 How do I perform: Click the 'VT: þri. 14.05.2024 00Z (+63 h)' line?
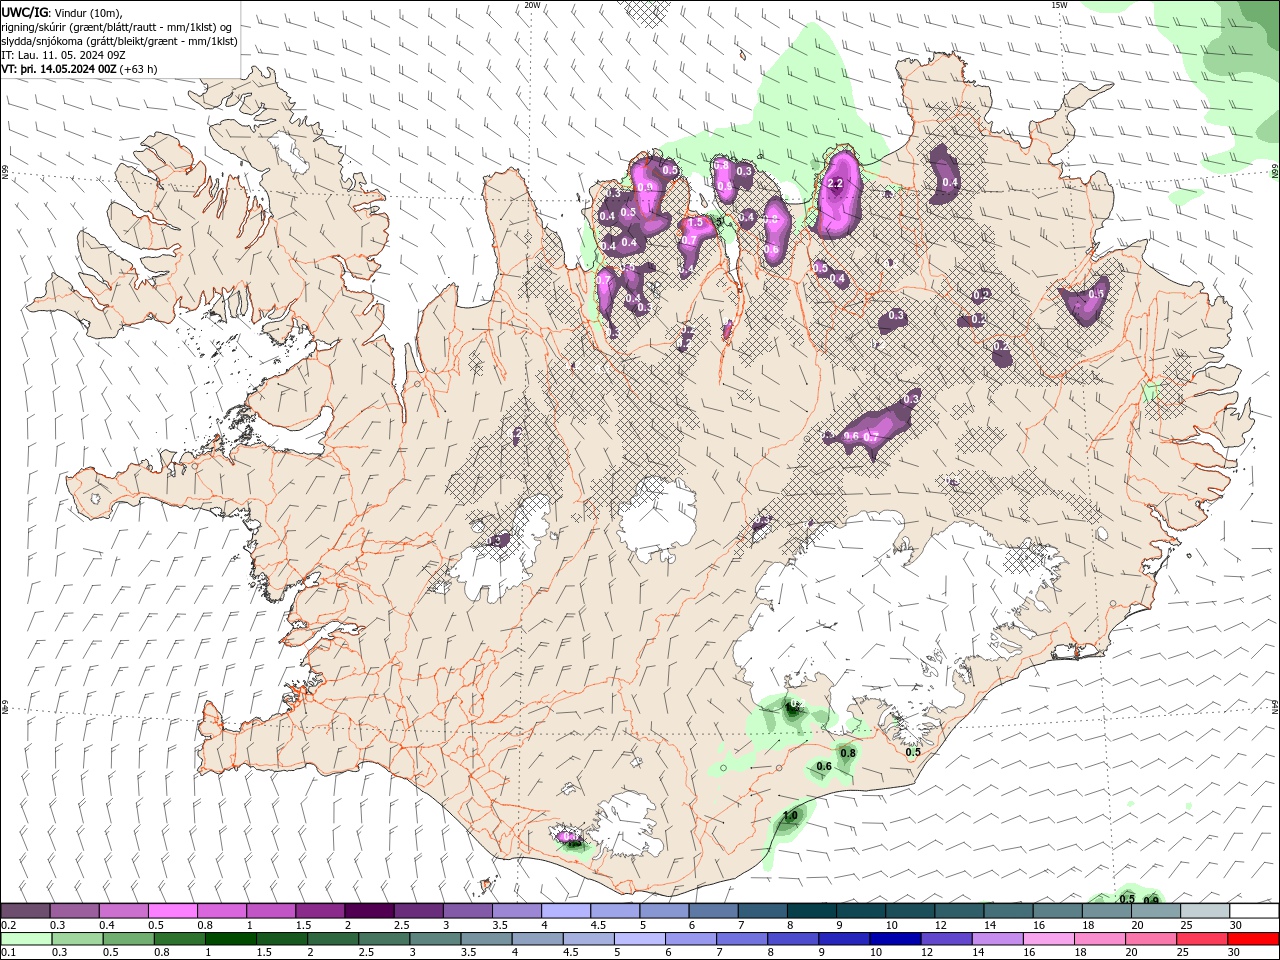pyautogui.click(x=80, y=69)
